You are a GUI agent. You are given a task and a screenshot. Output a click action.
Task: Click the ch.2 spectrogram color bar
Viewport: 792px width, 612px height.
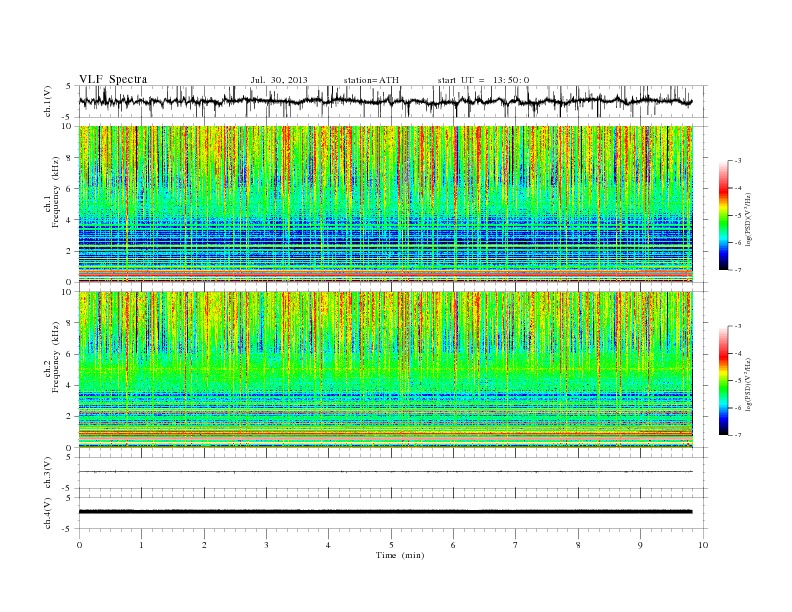[x=724, y=381]
